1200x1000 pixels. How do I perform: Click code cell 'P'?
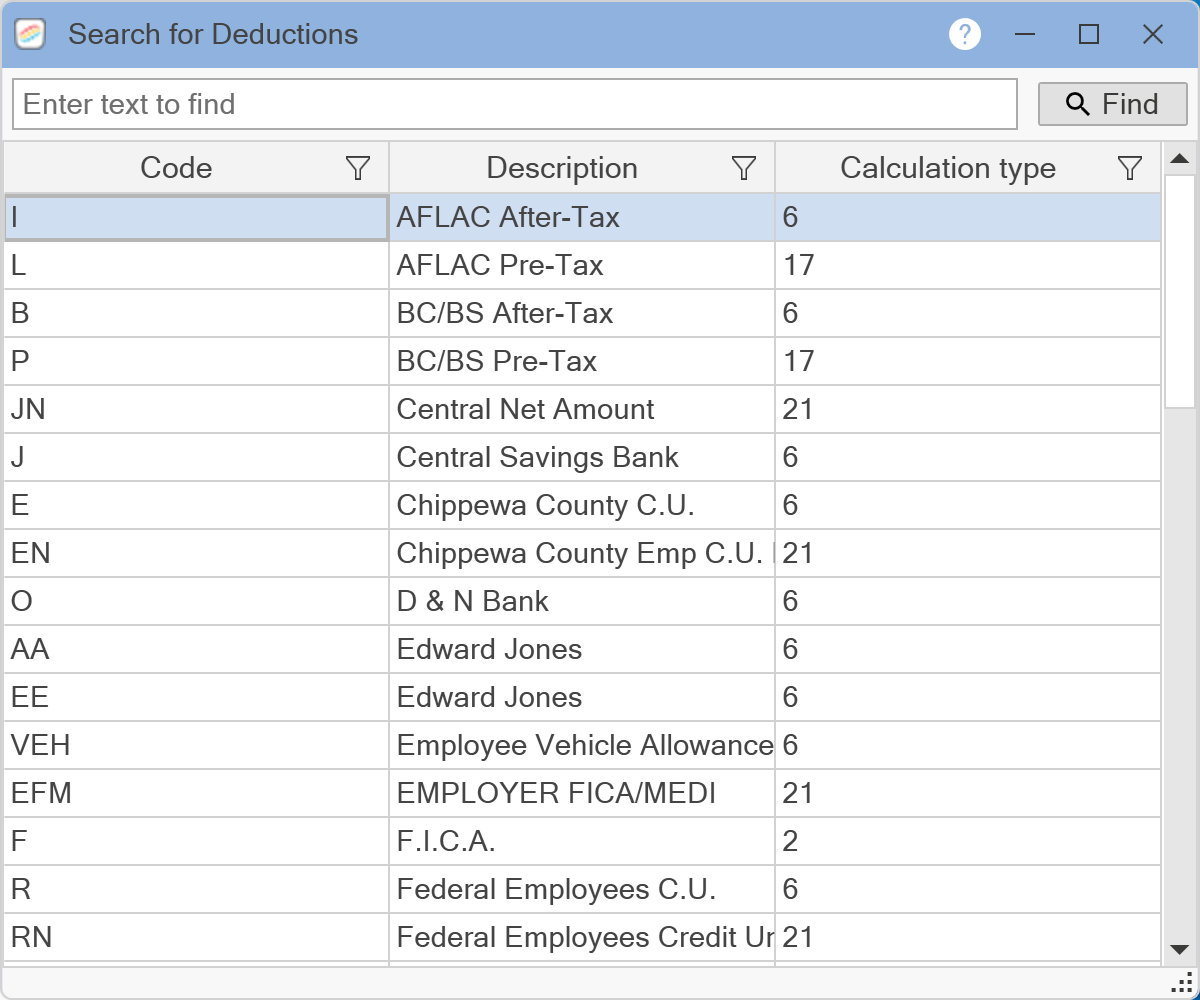click(x=196, y=361)
